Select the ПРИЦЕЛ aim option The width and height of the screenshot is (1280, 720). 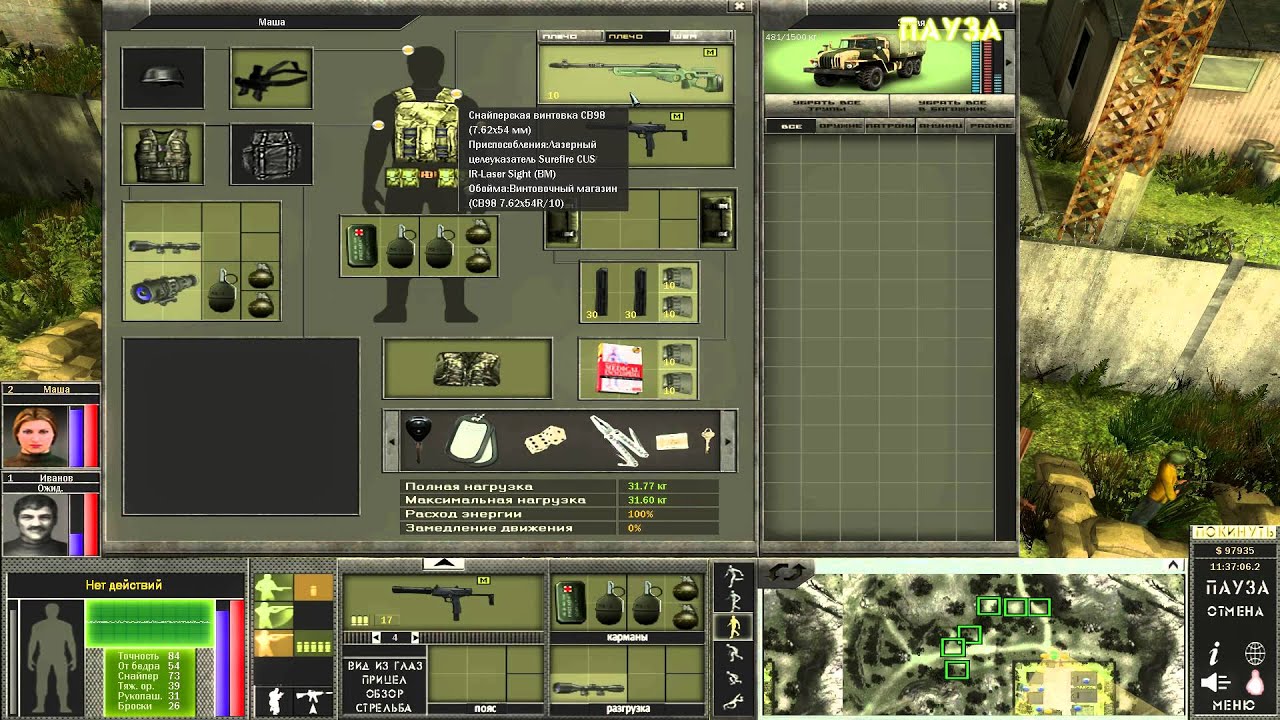[385, 680]
